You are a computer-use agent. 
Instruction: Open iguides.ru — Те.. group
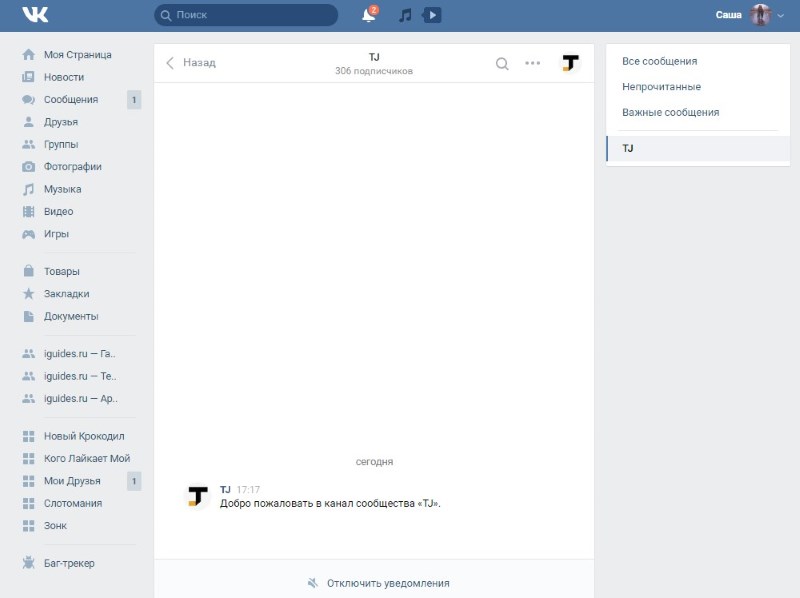click(80, 376)
